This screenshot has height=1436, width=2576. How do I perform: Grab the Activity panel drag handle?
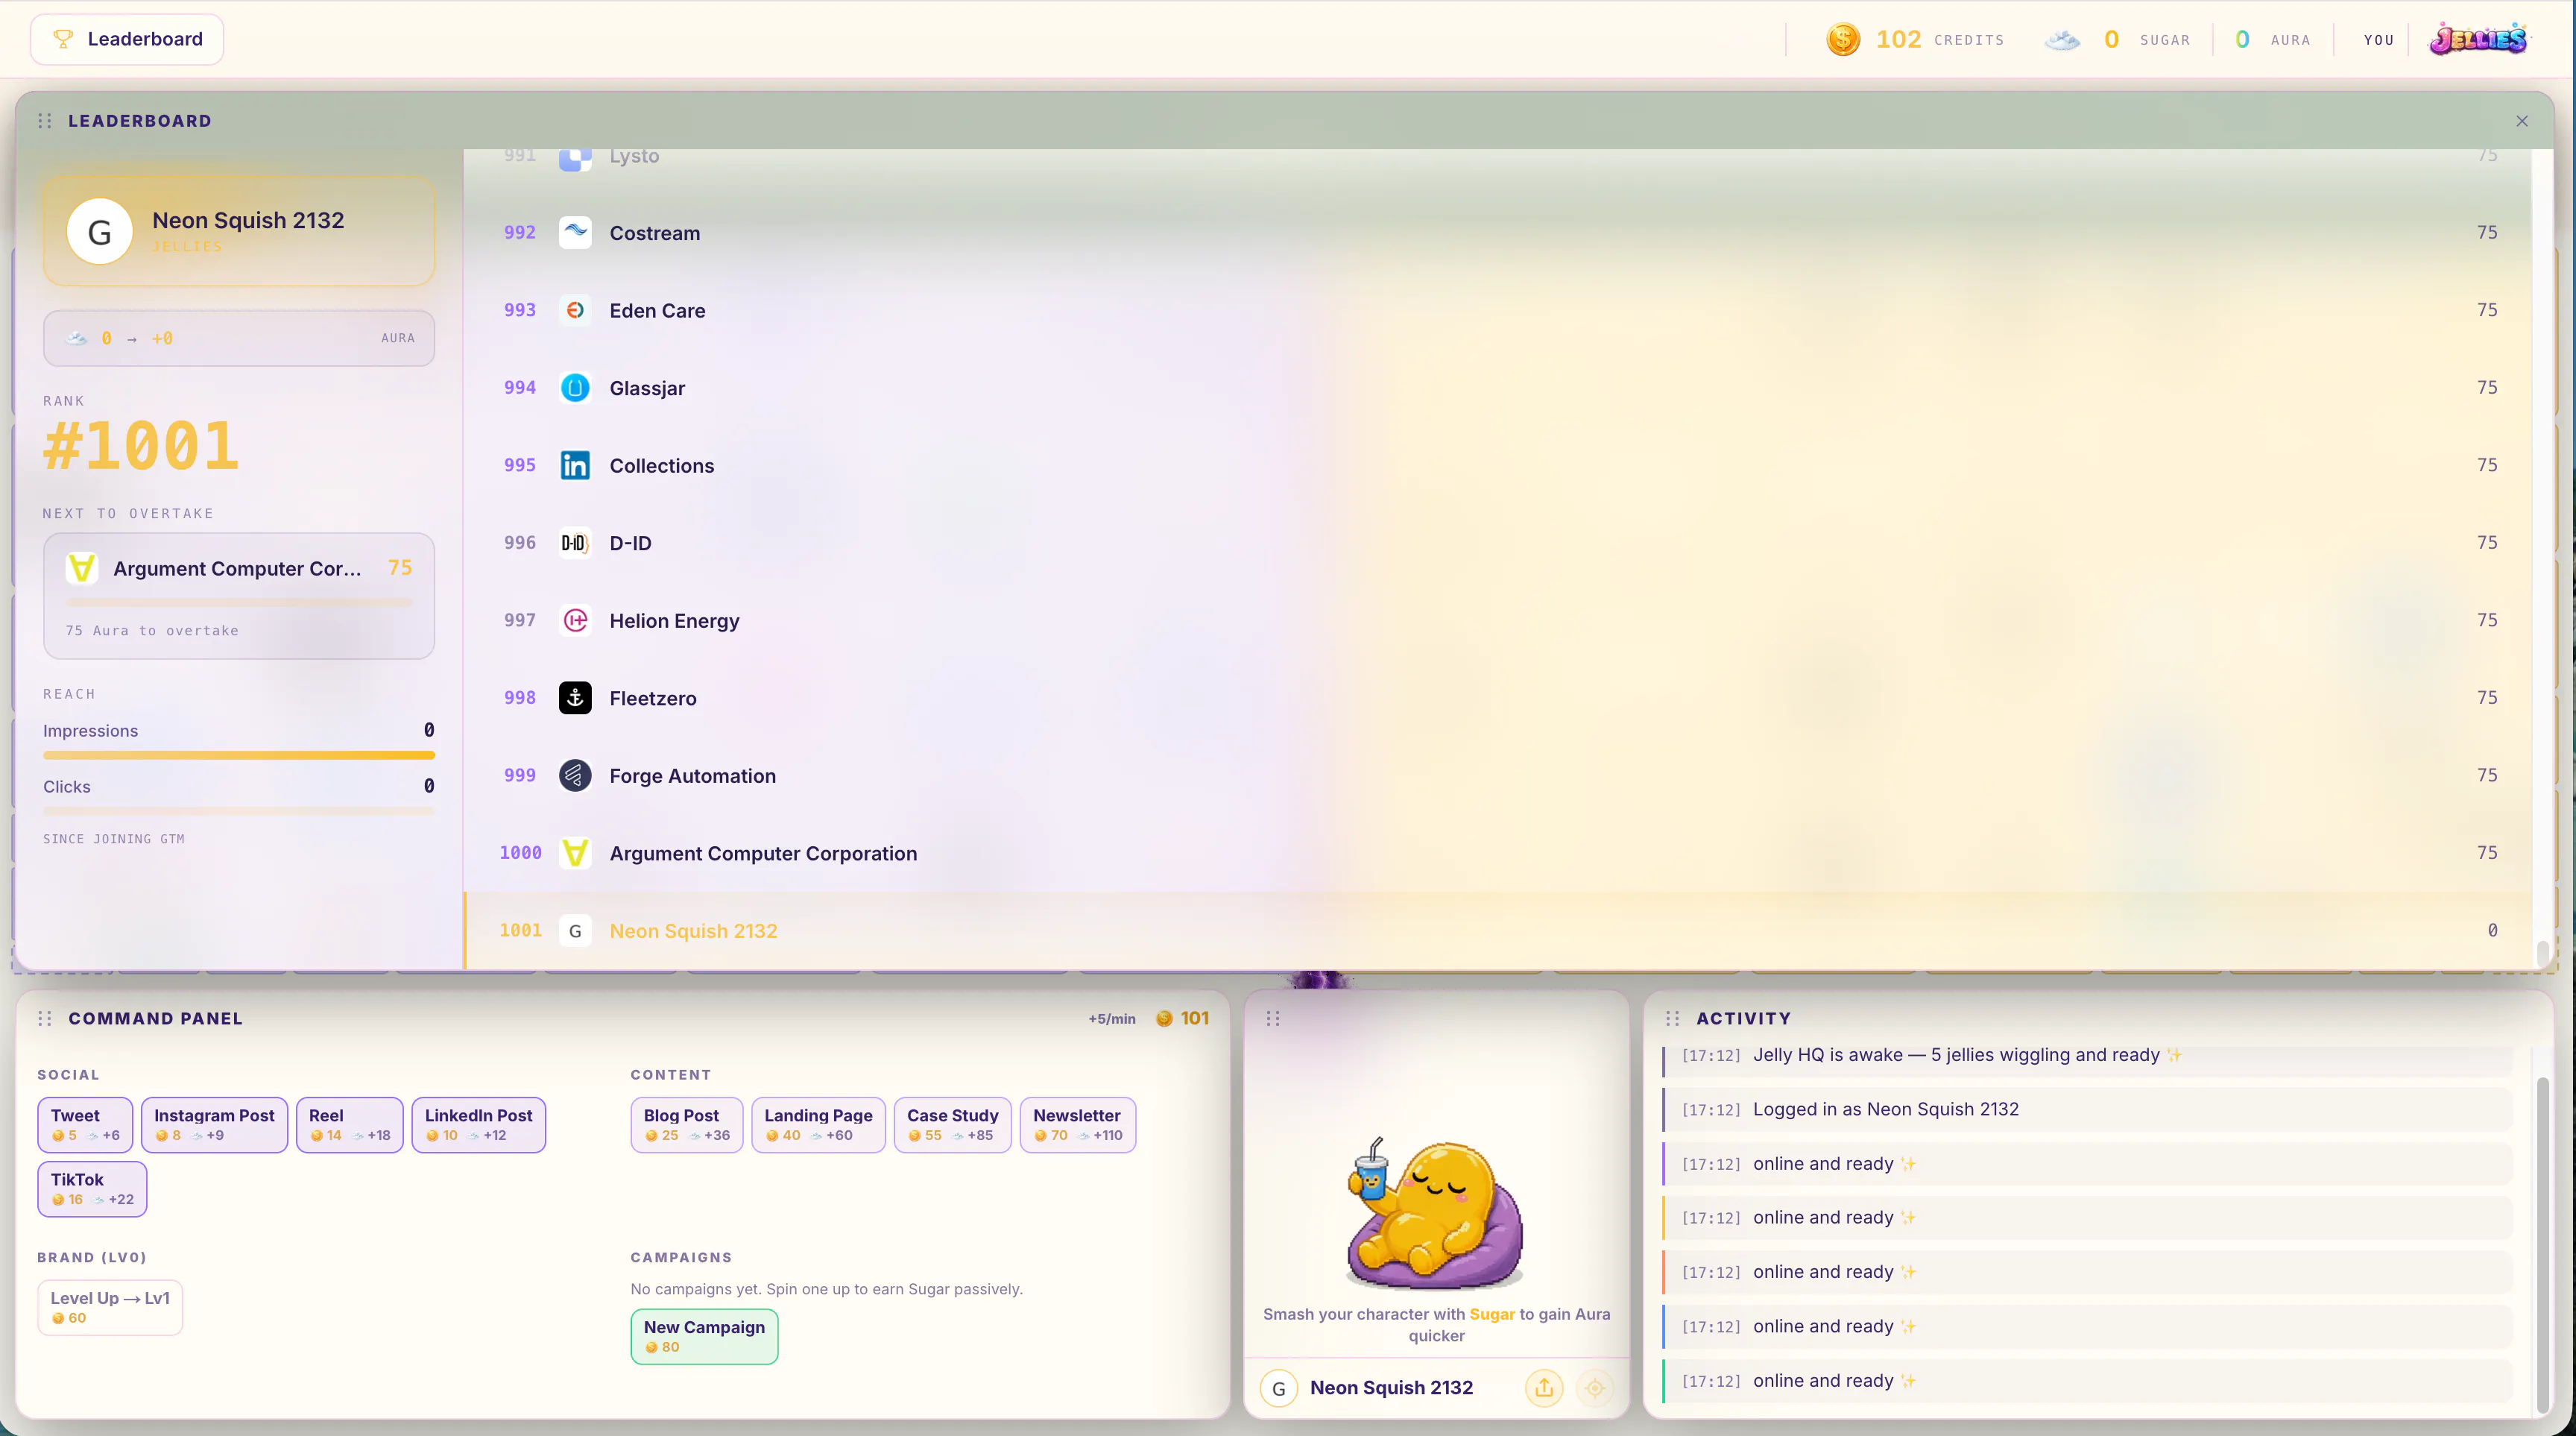(1672, 1018)
